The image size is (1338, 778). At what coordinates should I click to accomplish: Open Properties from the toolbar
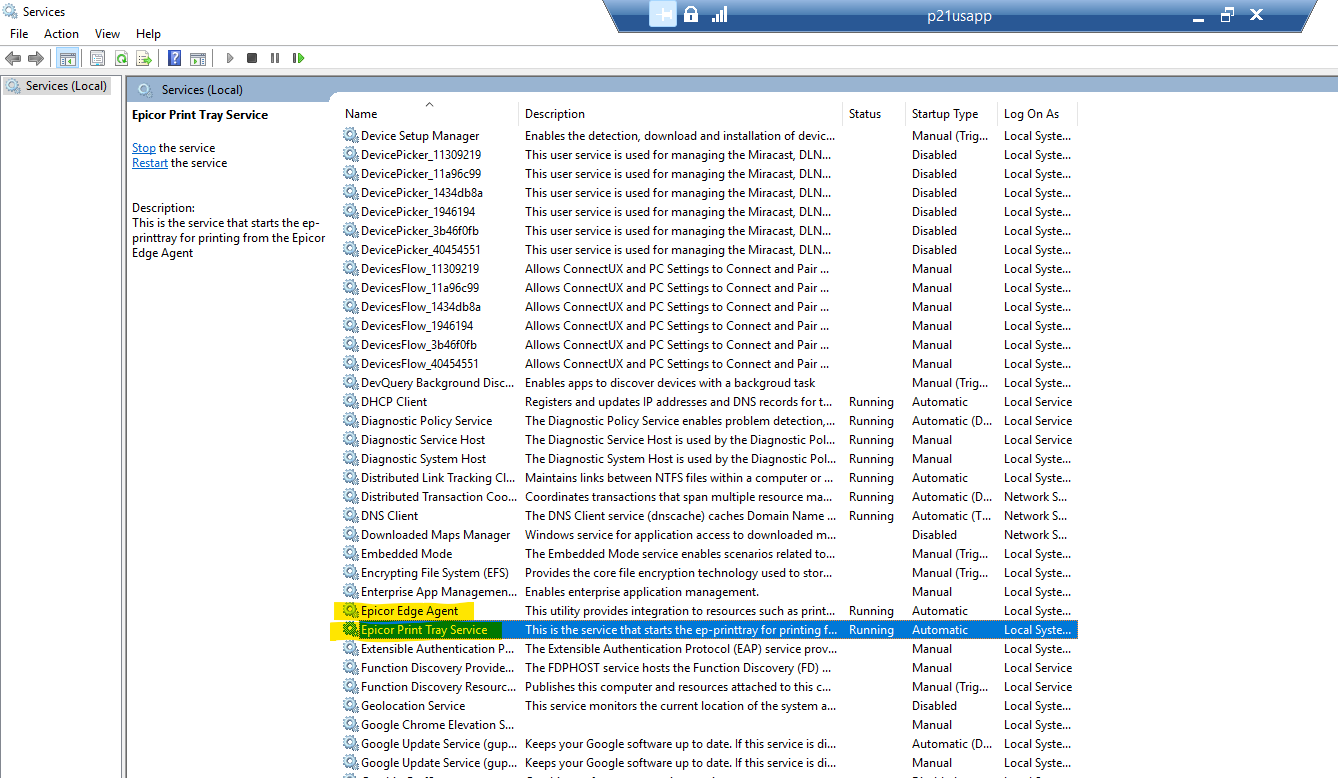pyautogui.click(x=97, y=59)
